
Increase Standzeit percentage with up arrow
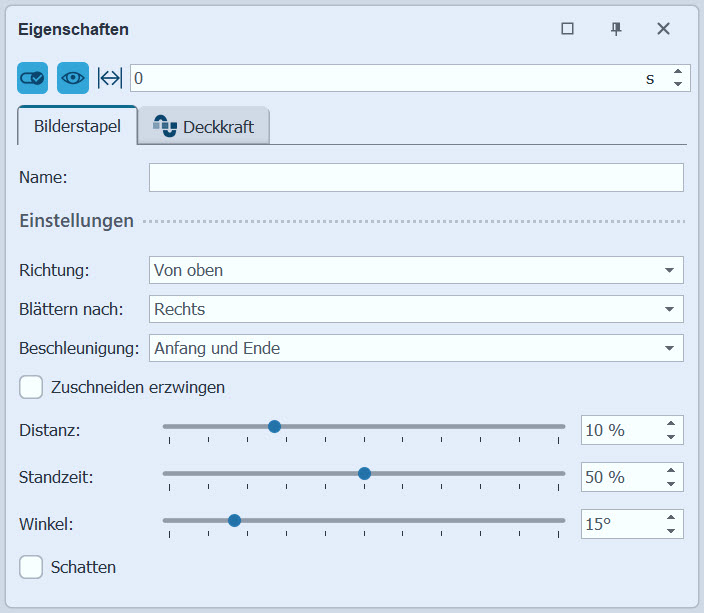click(x=671, y=471)
